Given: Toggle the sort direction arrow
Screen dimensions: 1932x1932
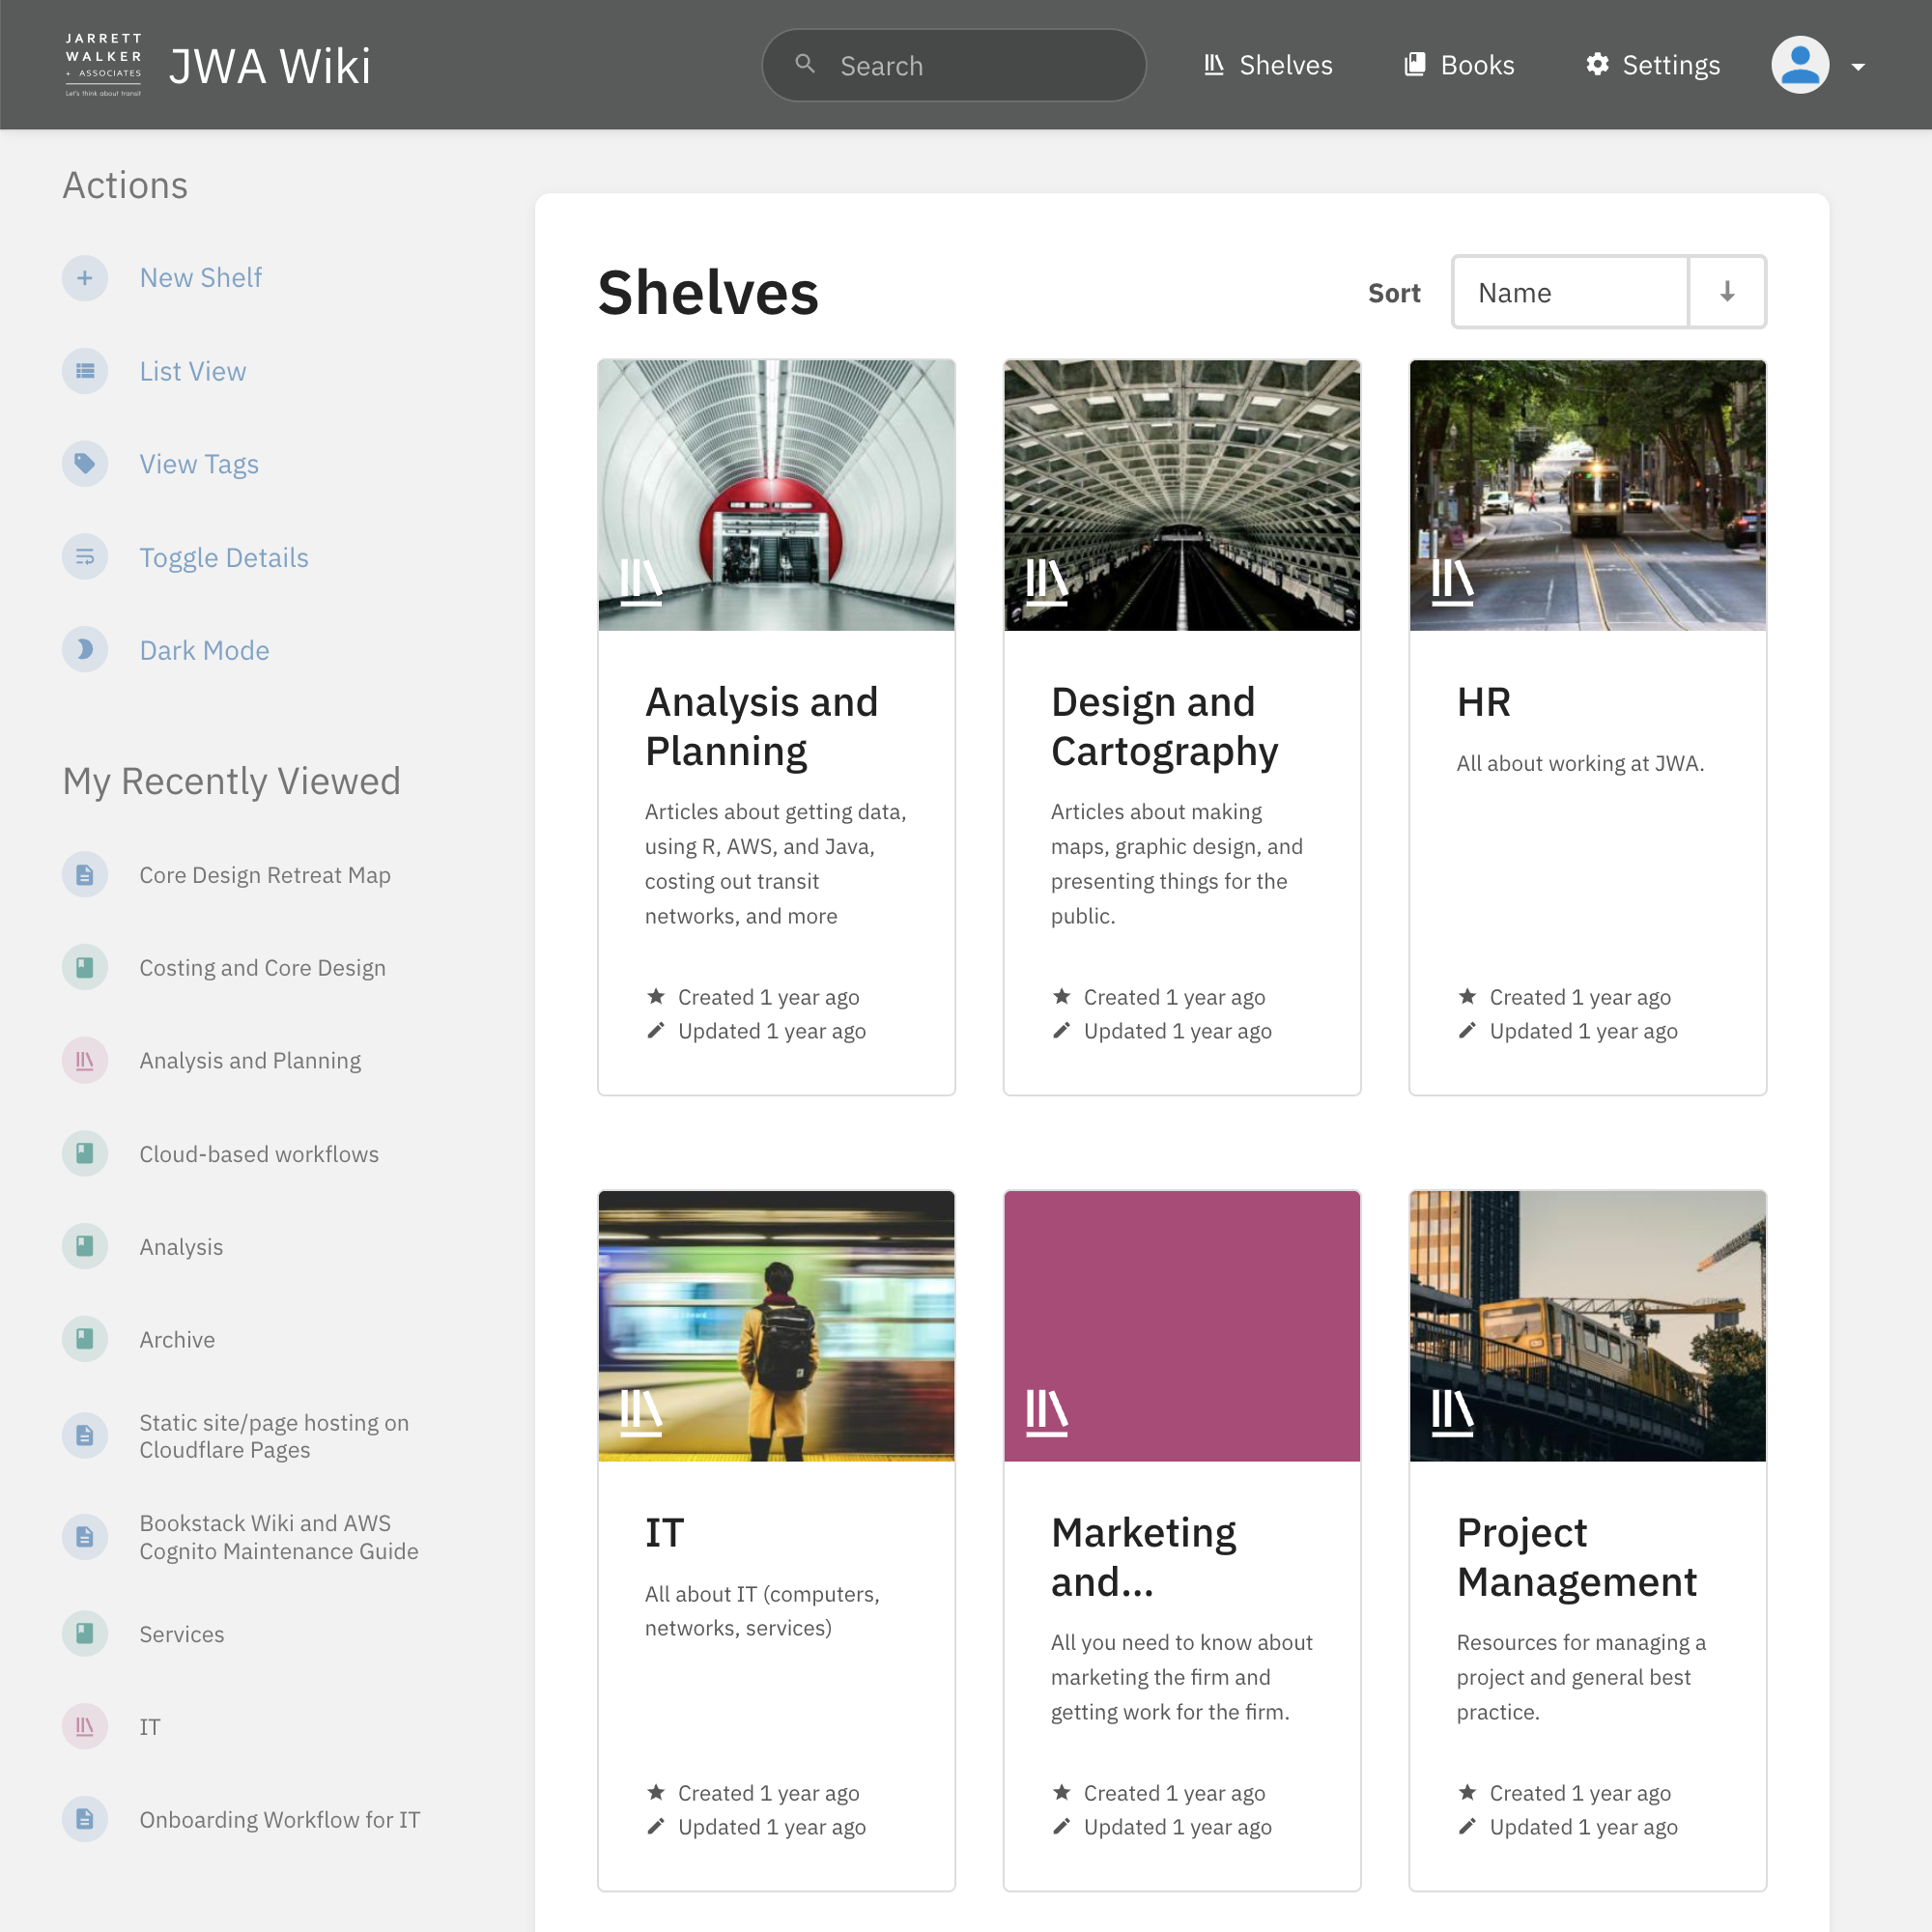Looking at the screenshot, I should [x=1727, y=292].
